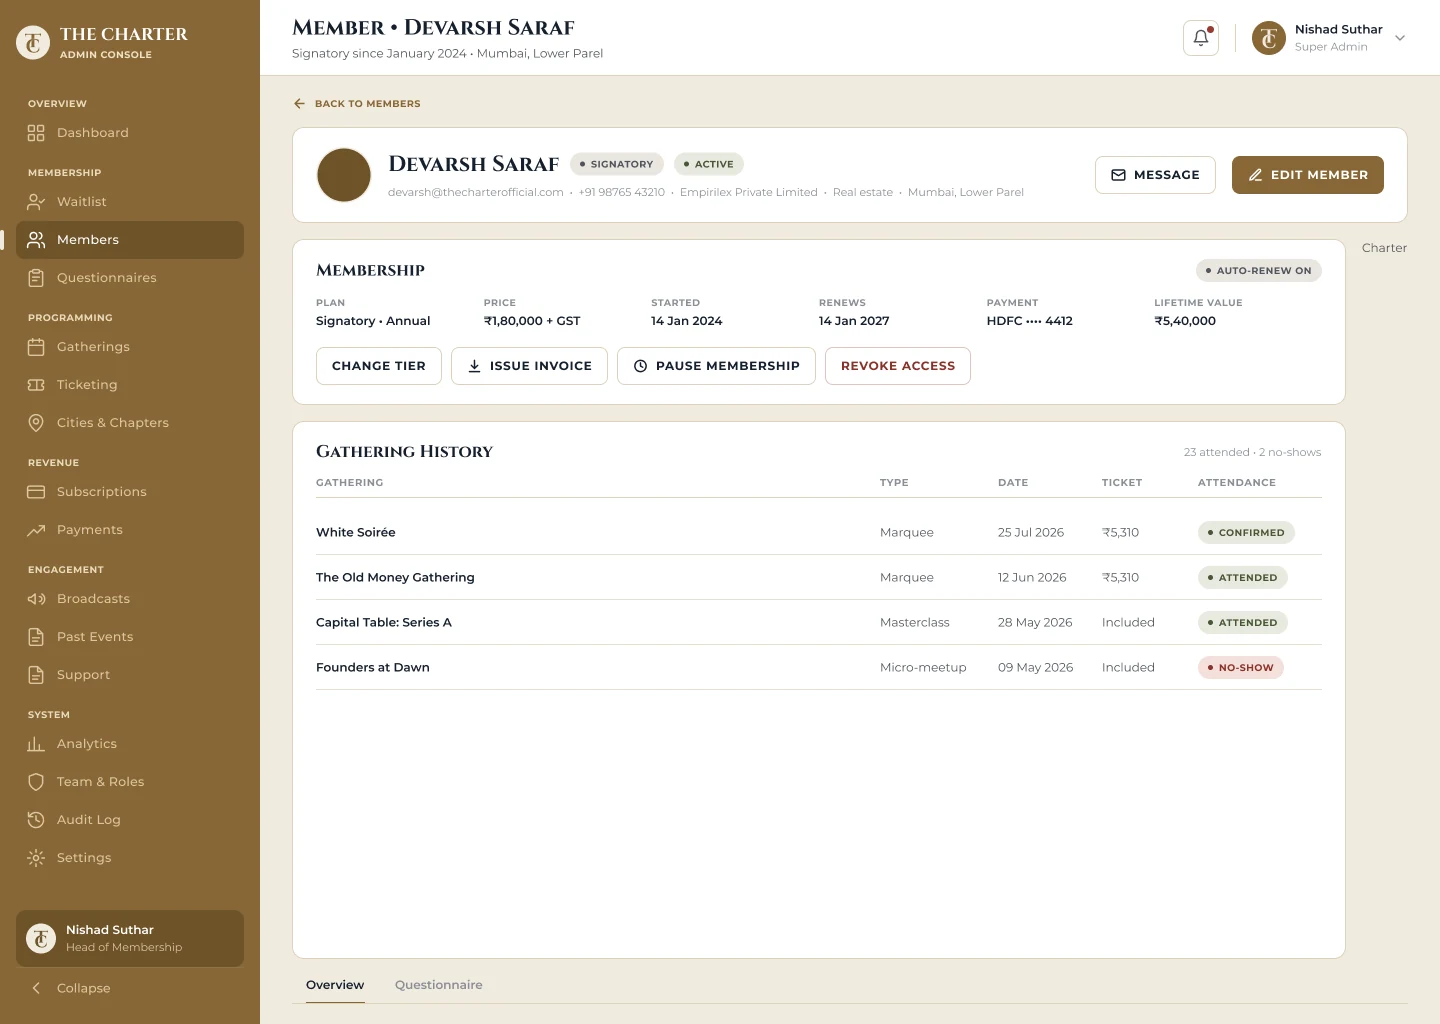This screenshot has width=1440, height=1024.
Task: Click the No-Show attendance badge
Action: tap(1241, 668)
